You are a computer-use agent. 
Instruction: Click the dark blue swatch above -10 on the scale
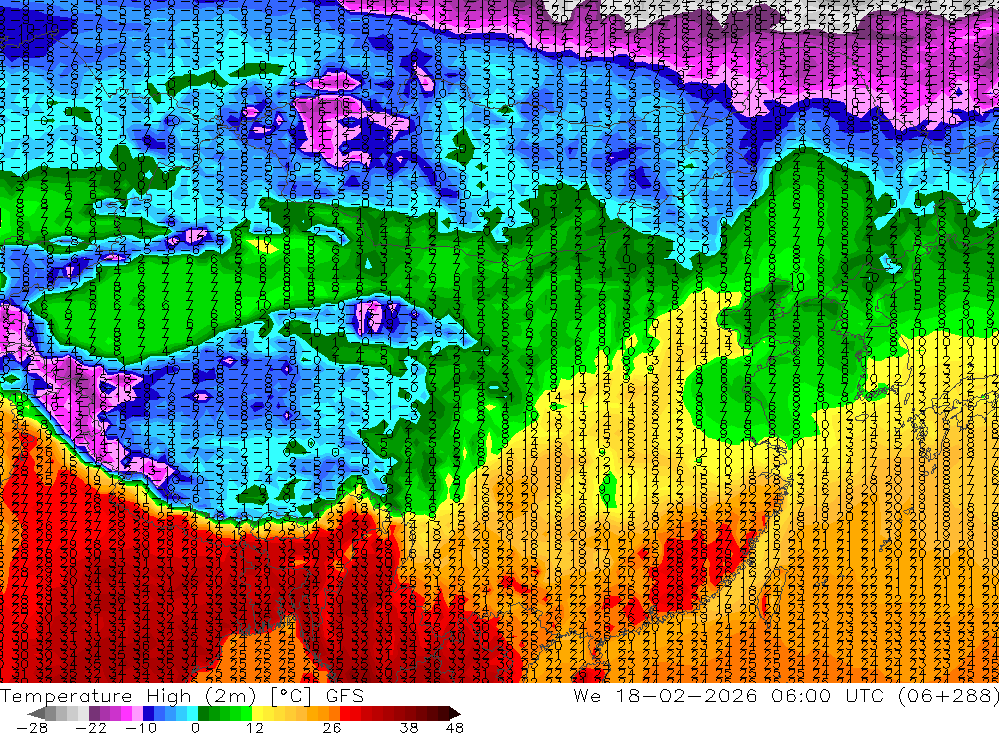click(148, 713)
